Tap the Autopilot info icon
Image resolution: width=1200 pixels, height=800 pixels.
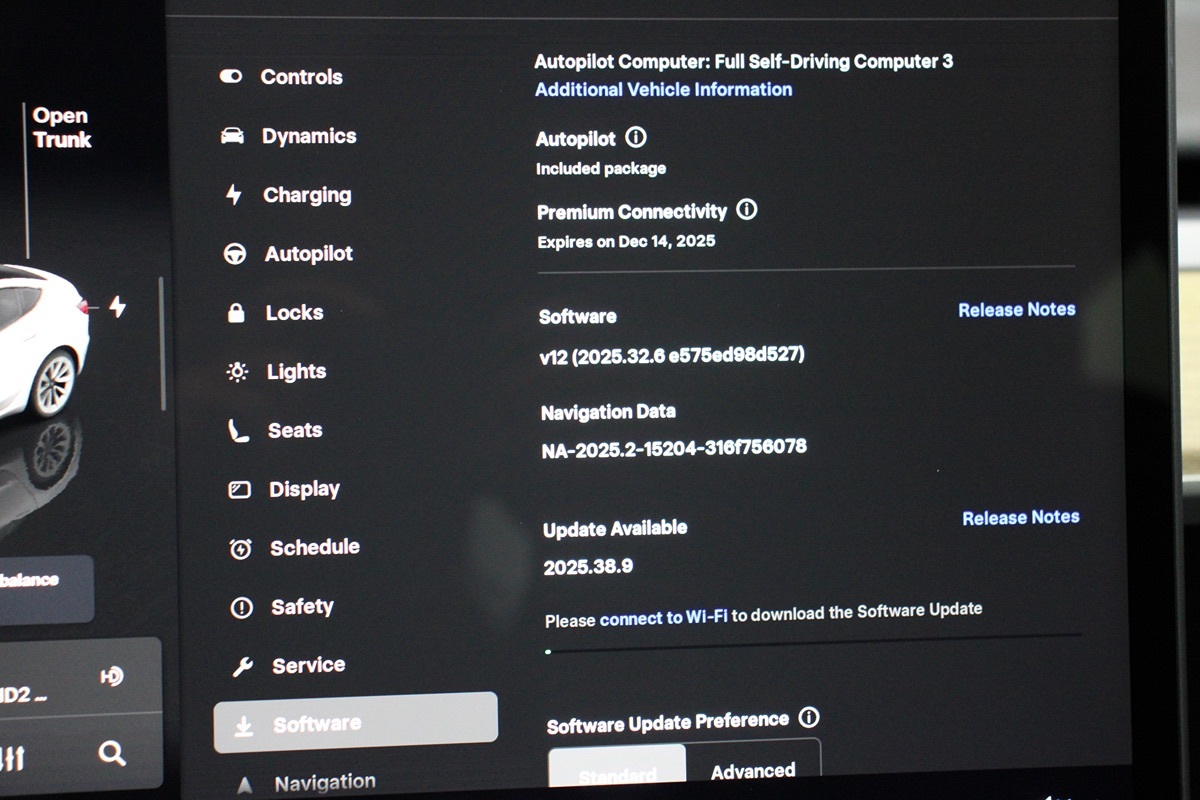pos(635,138)
